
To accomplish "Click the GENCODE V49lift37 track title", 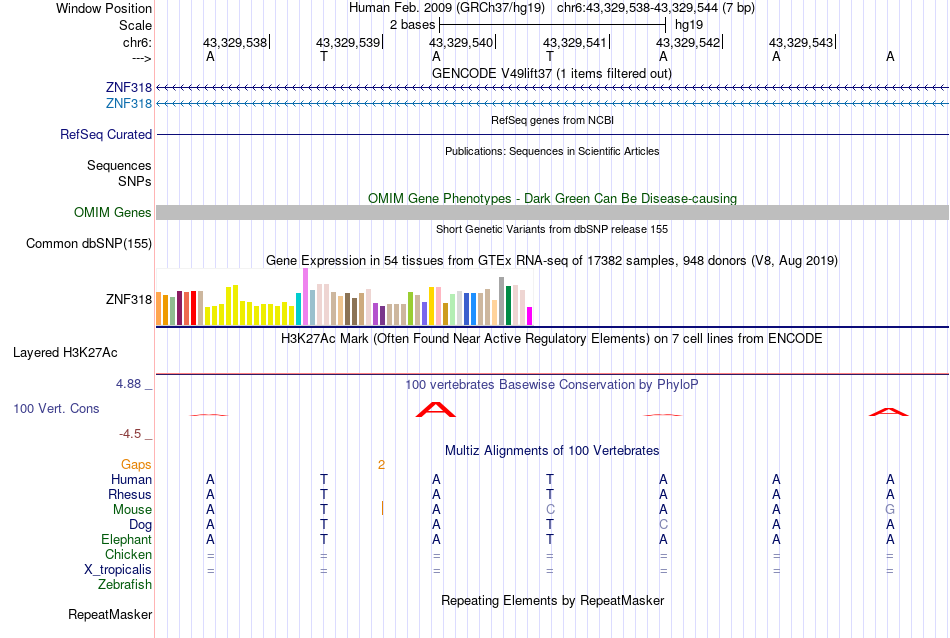I will [x=551, y=73].
